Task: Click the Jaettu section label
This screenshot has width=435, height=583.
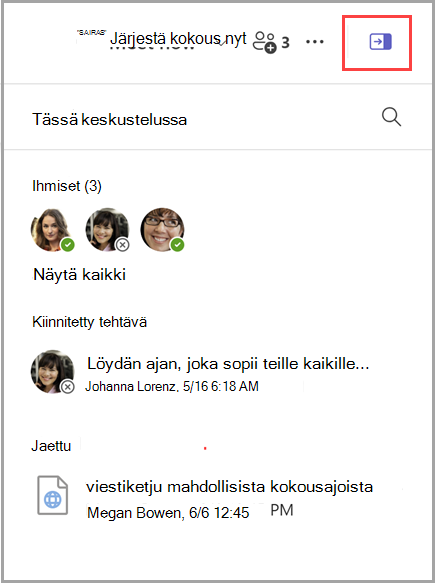Action: (x=51, y=446)
